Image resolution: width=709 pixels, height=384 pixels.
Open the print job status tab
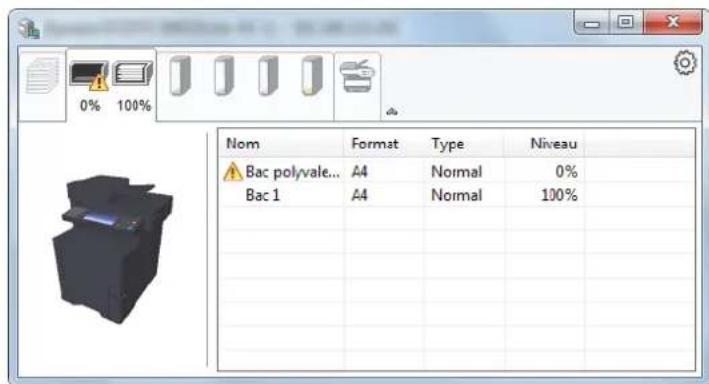(x=42, y=86)
